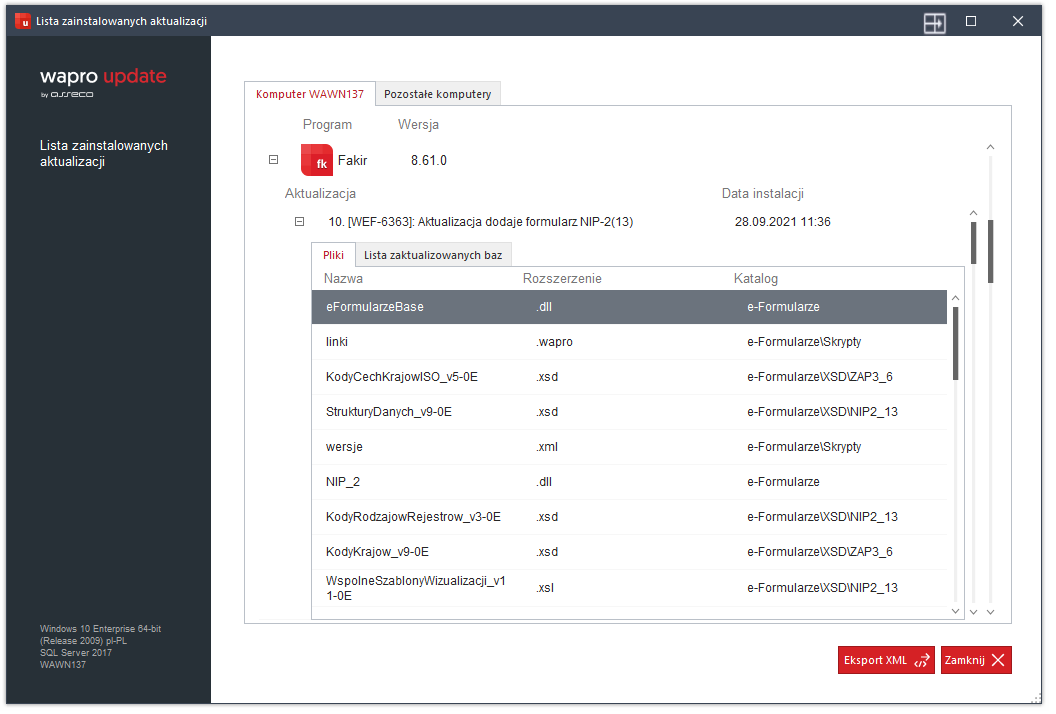Click file list scroll down arrow
1056x714 pixels.
click(956, 611)
